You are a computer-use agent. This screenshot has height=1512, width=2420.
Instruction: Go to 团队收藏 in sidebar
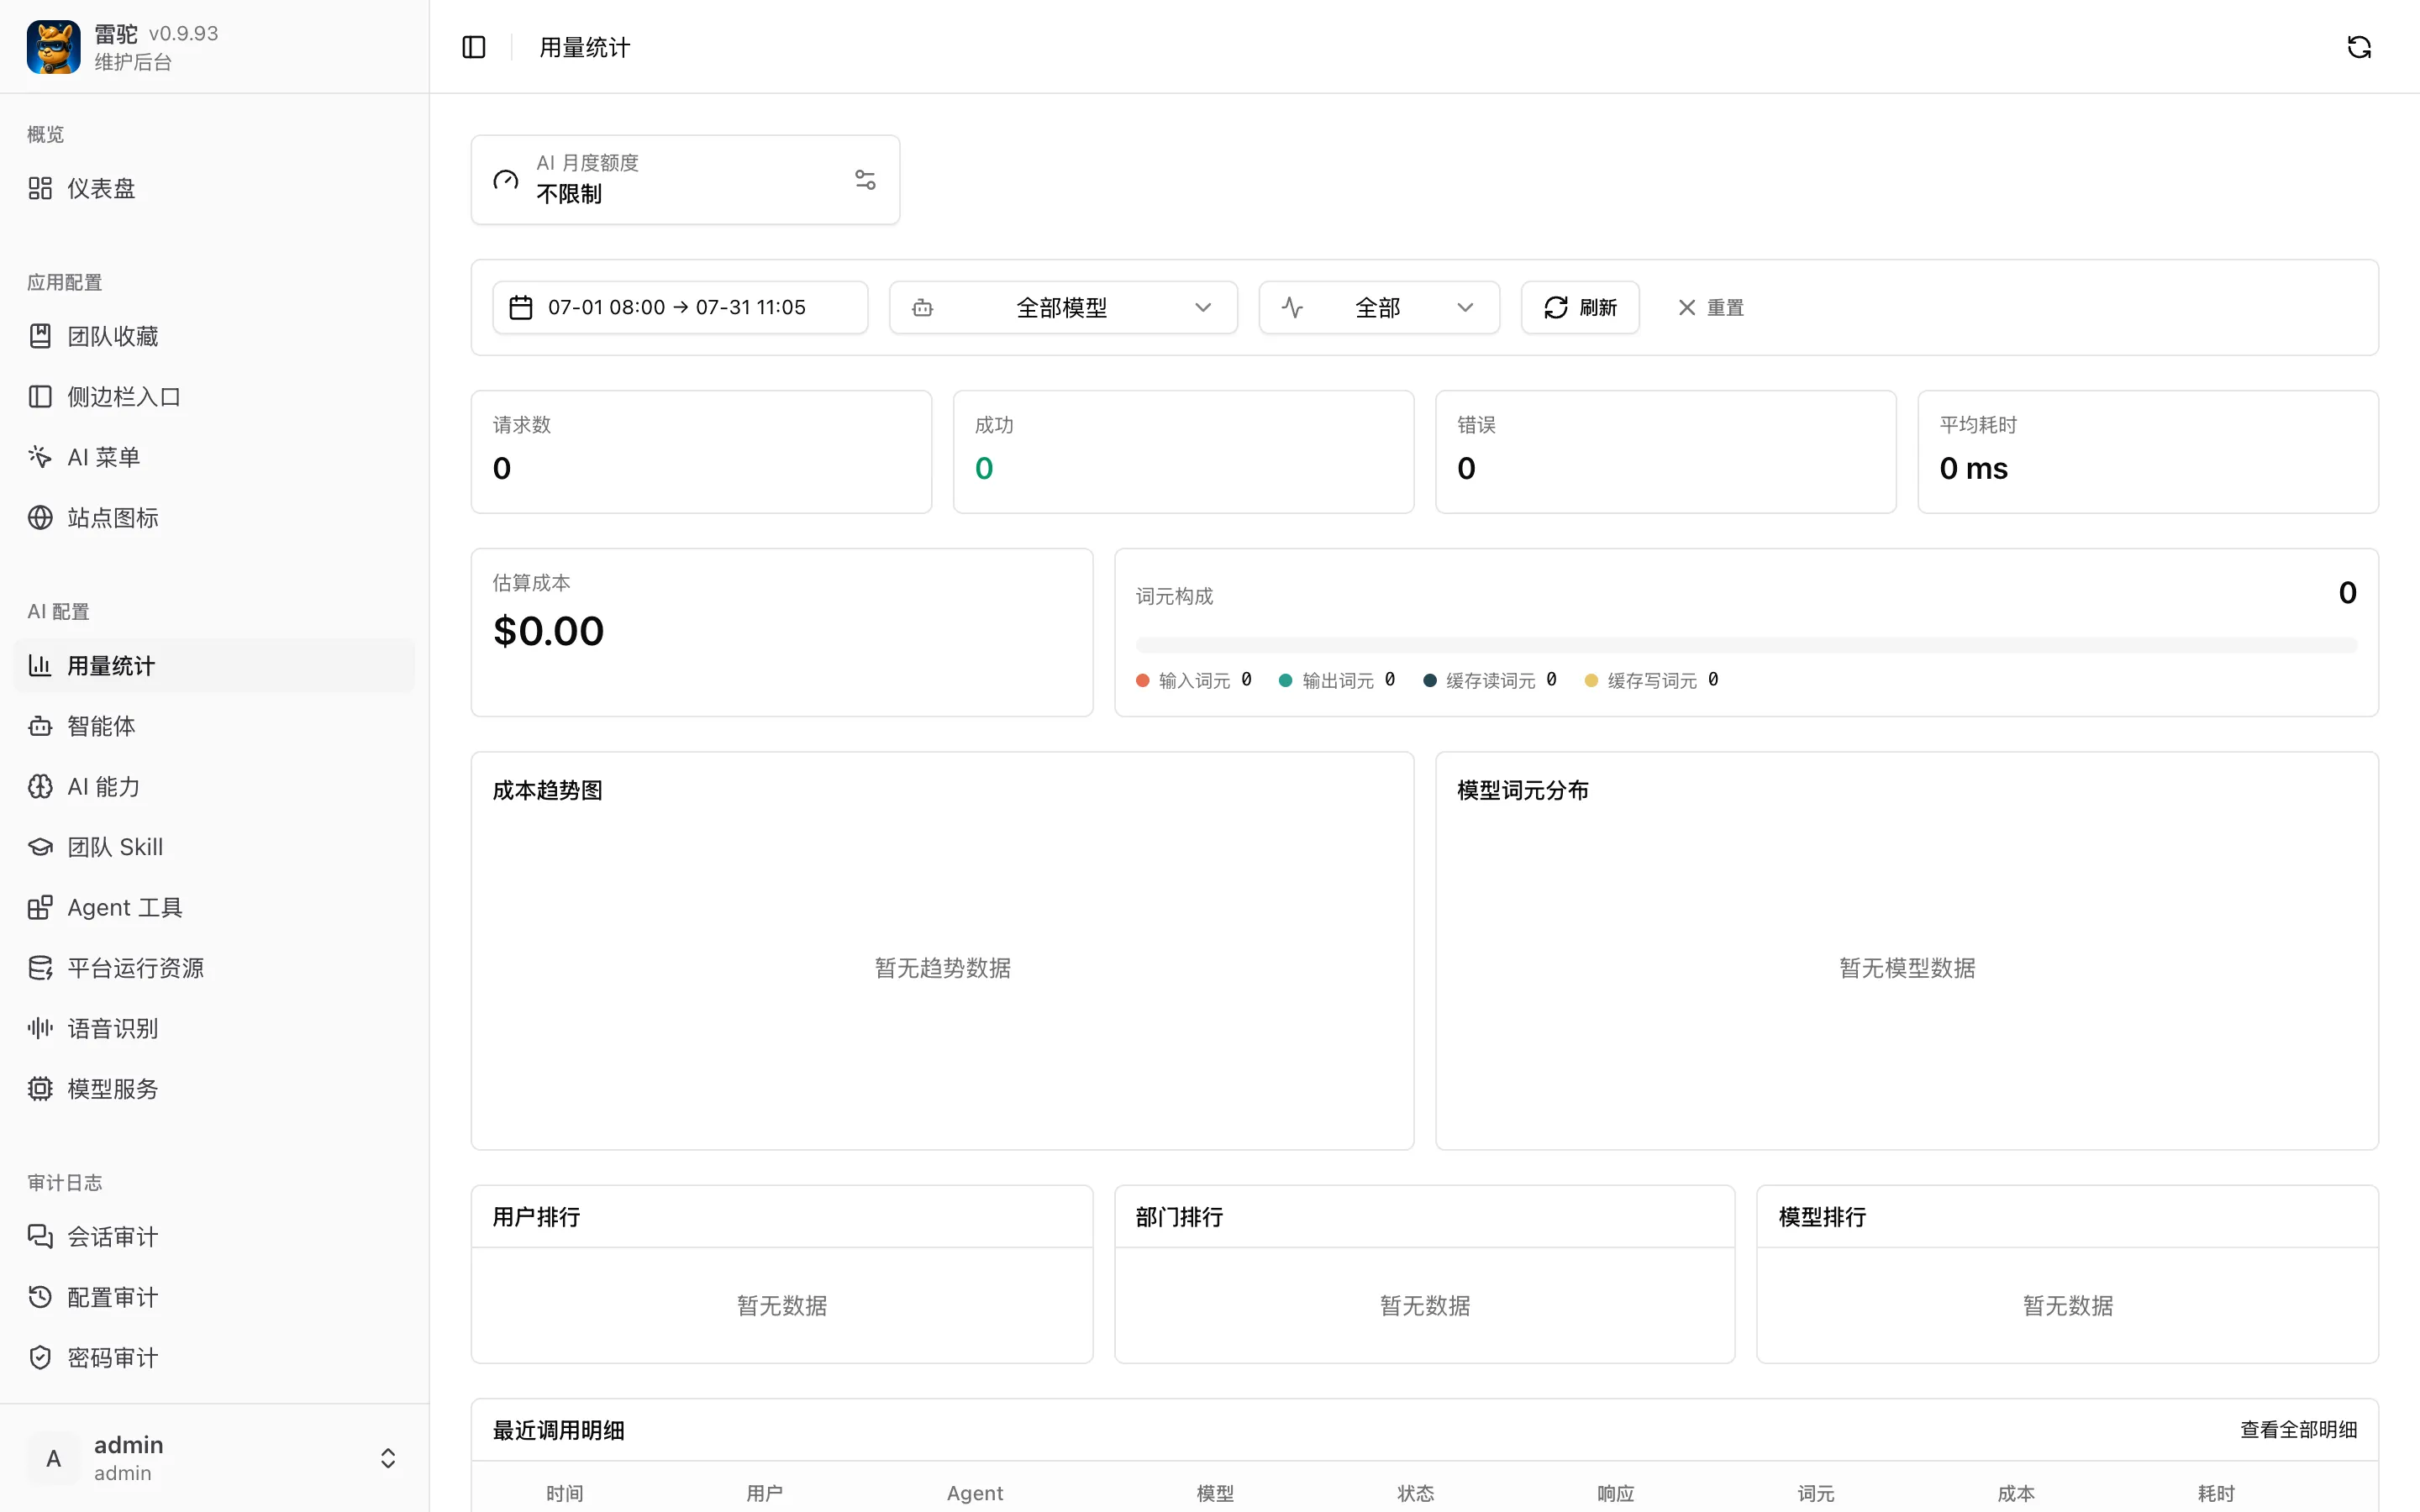[x=214, y=336]
